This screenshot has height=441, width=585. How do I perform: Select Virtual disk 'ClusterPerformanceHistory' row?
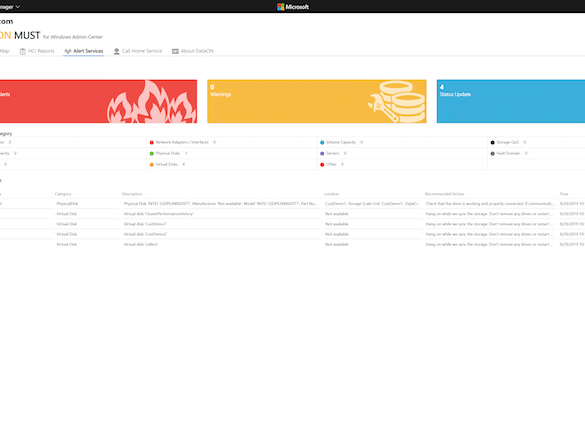[x=292, y=214]
